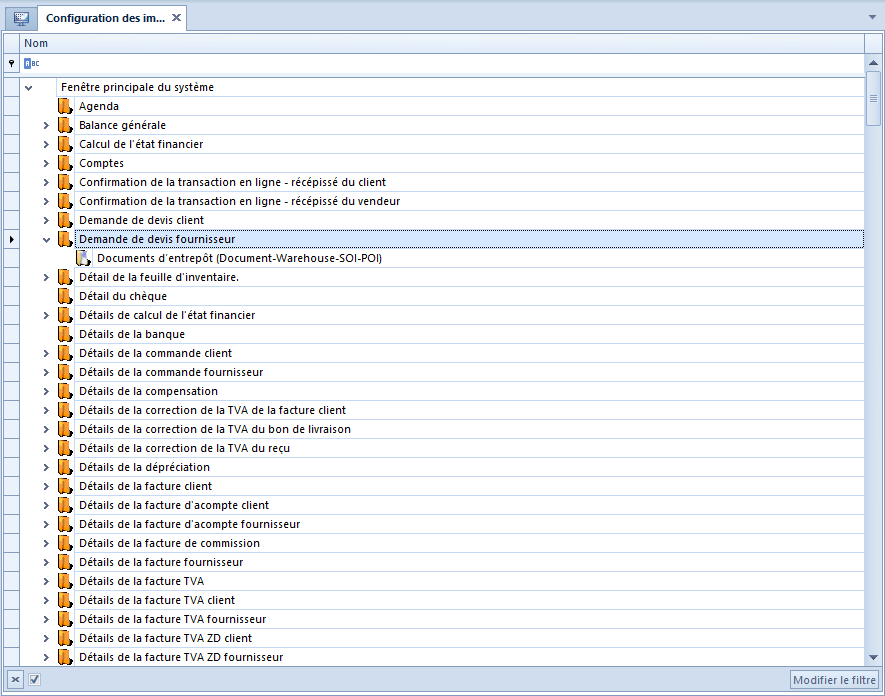Collapse Fenêtre principale du système node
Viewport: 885px width, 696px height.
(x=28, y=87)
